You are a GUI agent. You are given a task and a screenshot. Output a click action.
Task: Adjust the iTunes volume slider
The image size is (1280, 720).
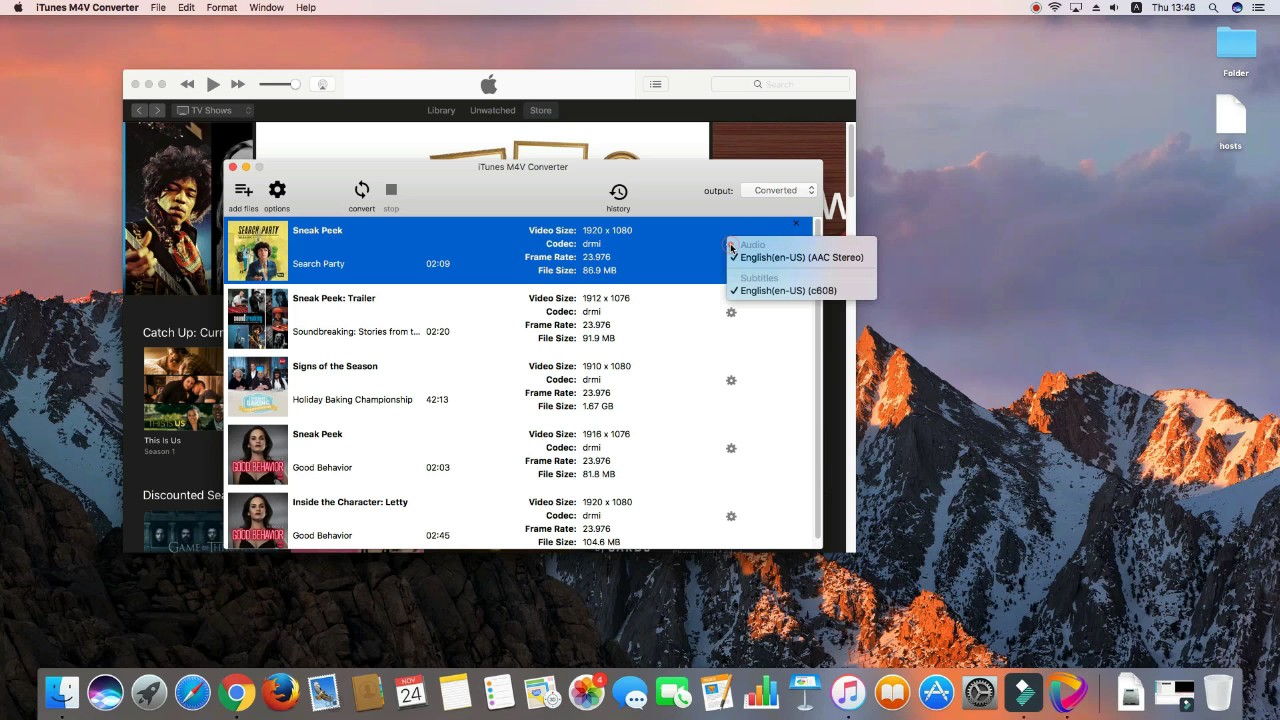(x=279, y=85)
